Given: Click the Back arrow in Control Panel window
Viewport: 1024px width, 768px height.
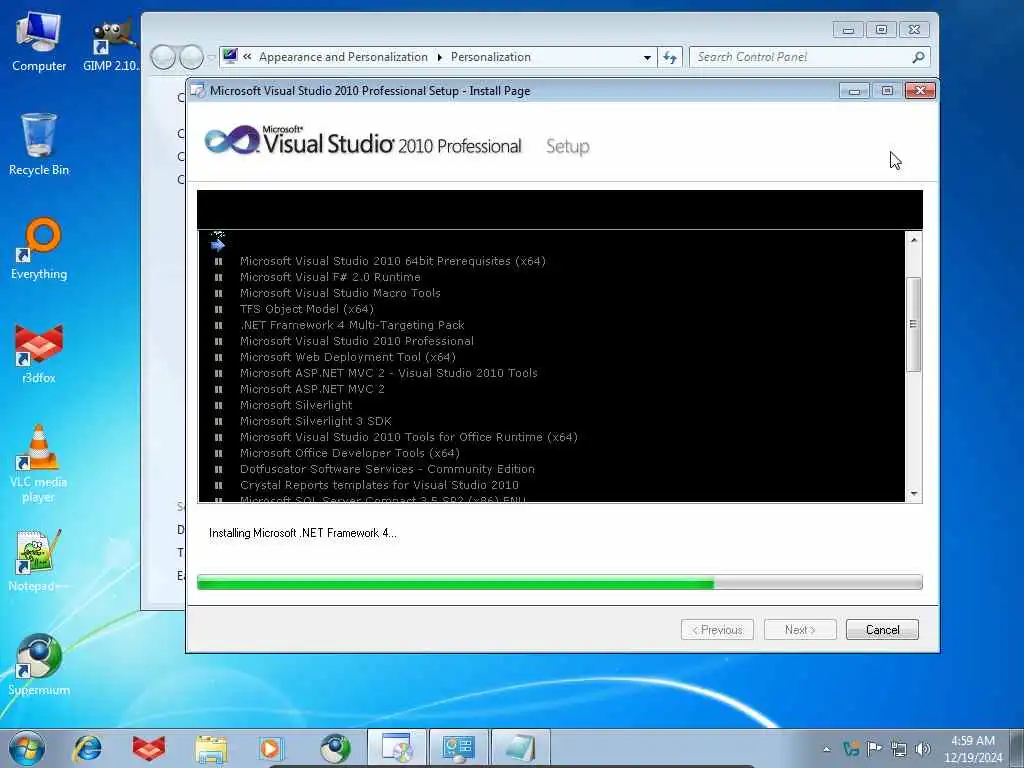Looking at the screenshot, I should coord(163,57).
